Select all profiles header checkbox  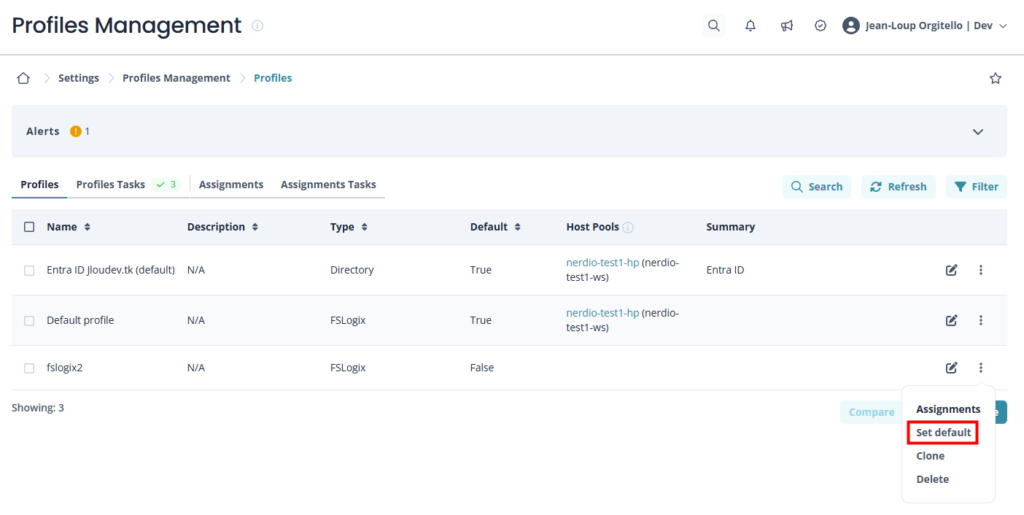coord(29,226)
